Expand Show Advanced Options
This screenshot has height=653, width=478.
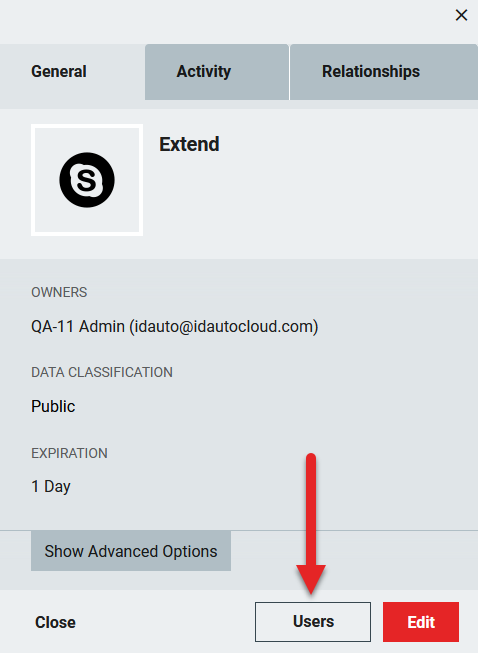pyautogui.click(x=131, y=551)
